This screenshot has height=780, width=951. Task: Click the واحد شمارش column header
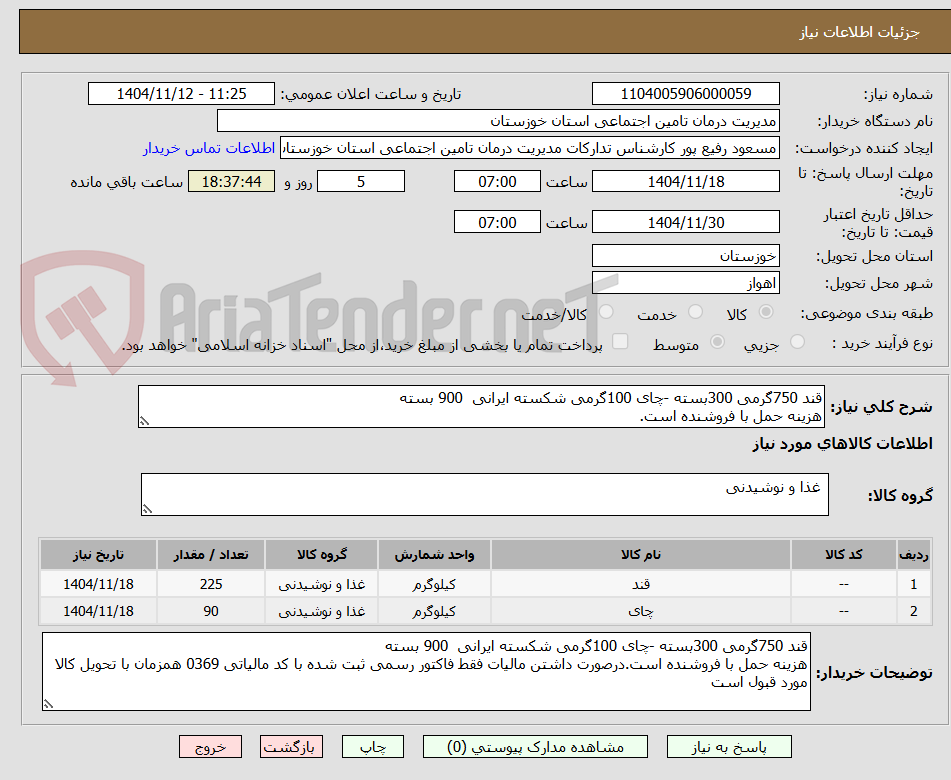[434, 554]
